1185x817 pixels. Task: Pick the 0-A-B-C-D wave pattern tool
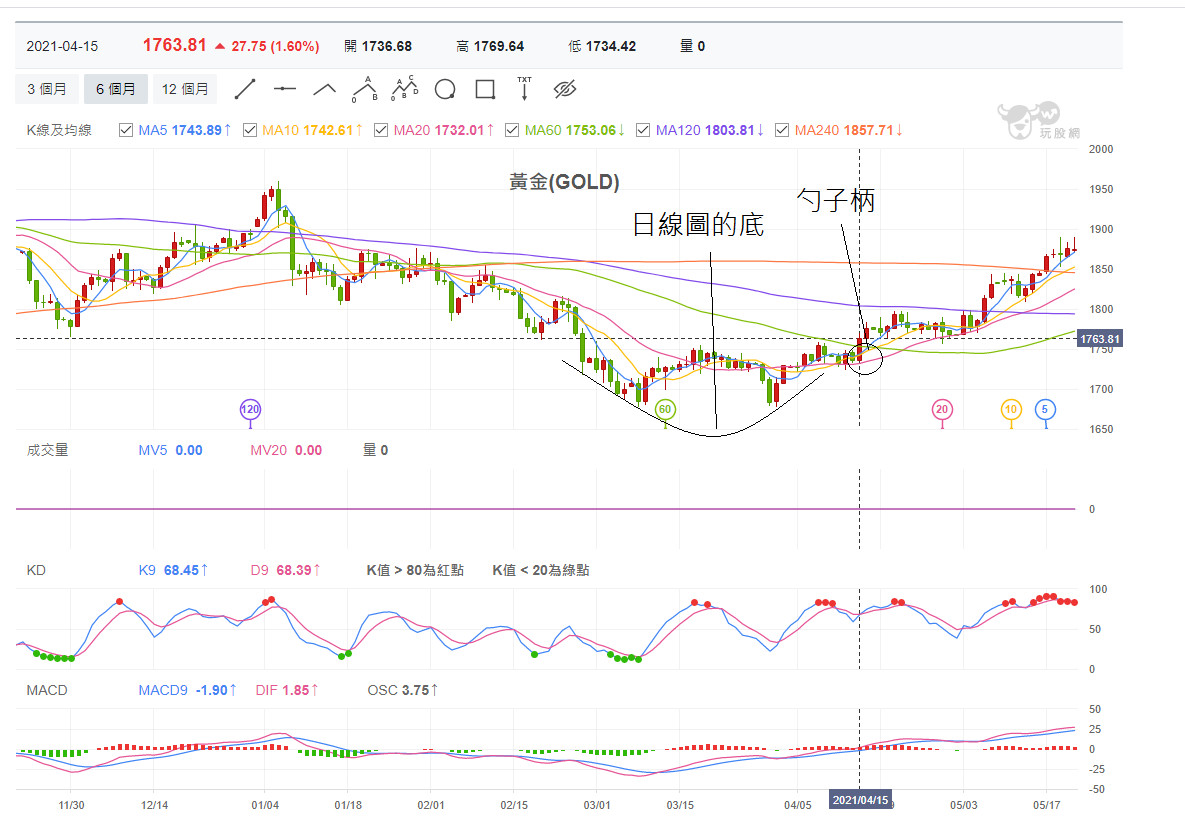pyautogui.click(x=404, y=89)
